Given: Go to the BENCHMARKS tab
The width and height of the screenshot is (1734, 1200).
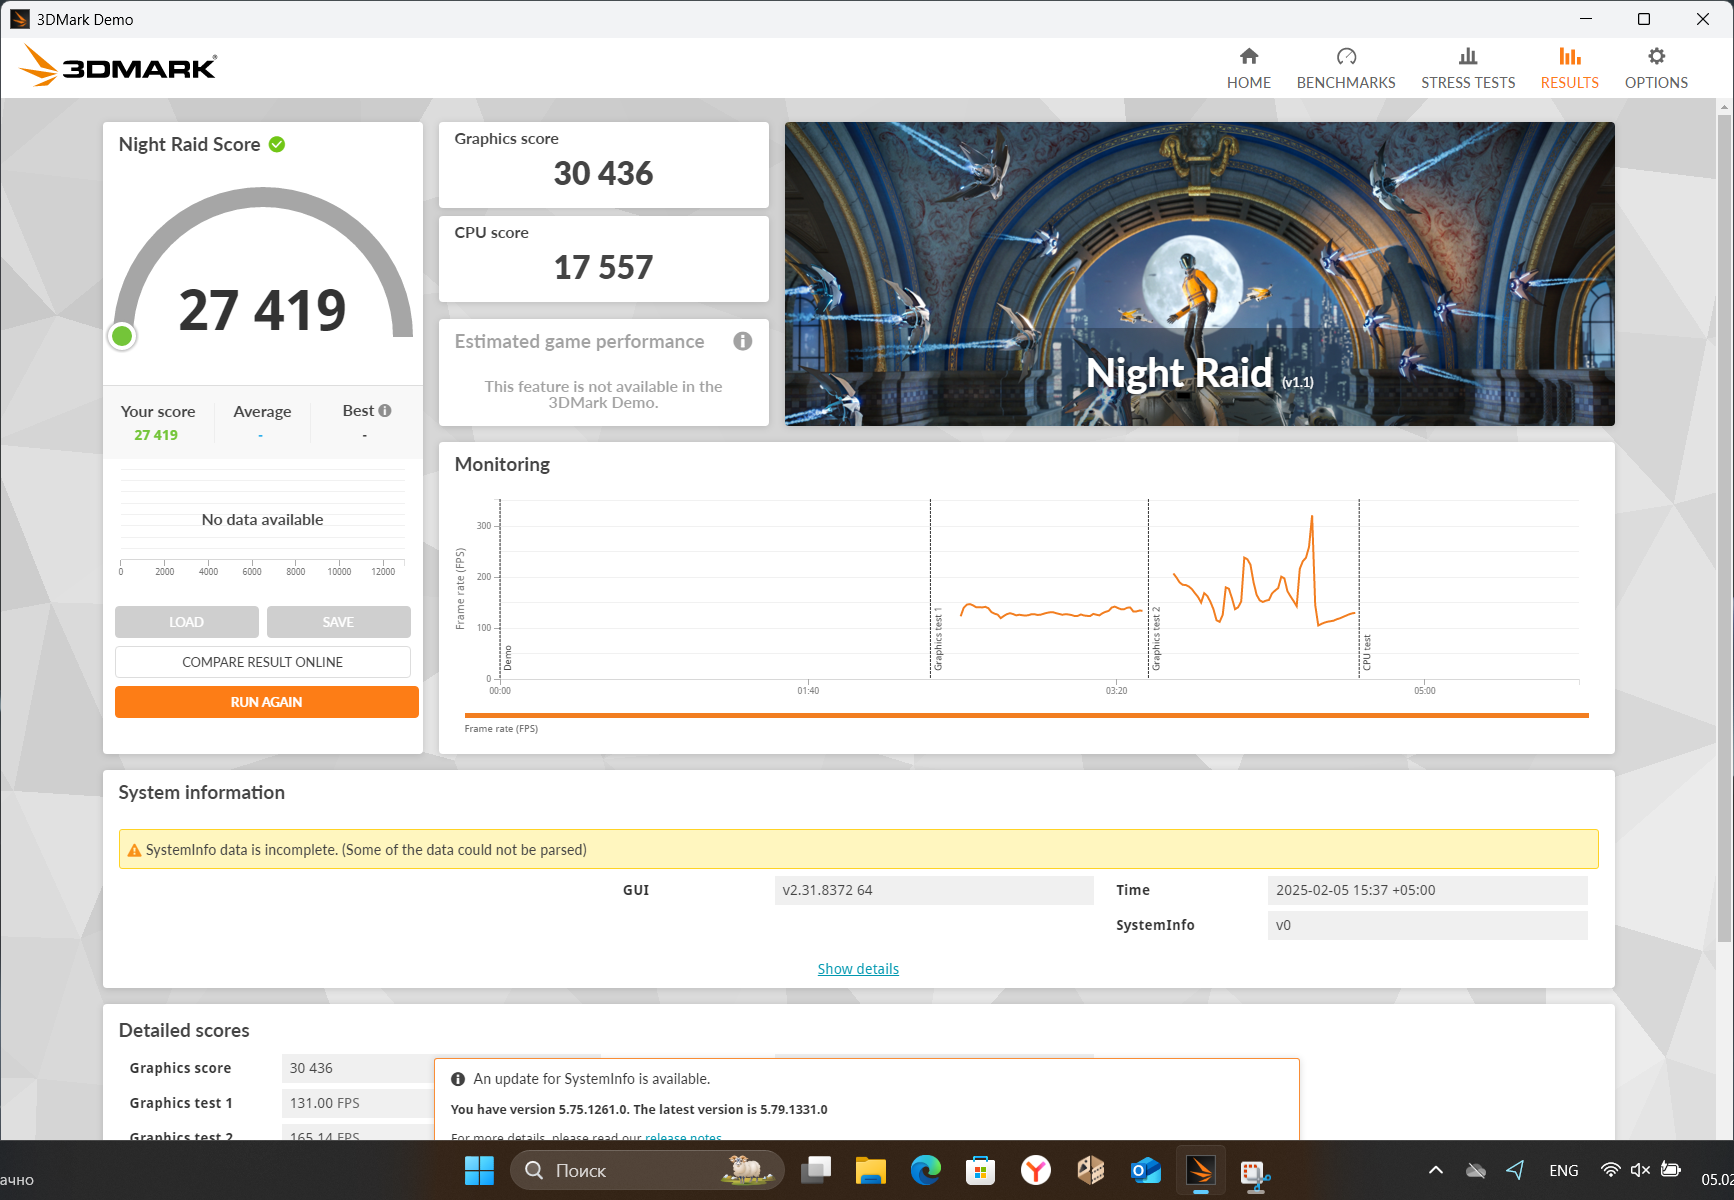Looking at the screenshot, I should 1346,69.
